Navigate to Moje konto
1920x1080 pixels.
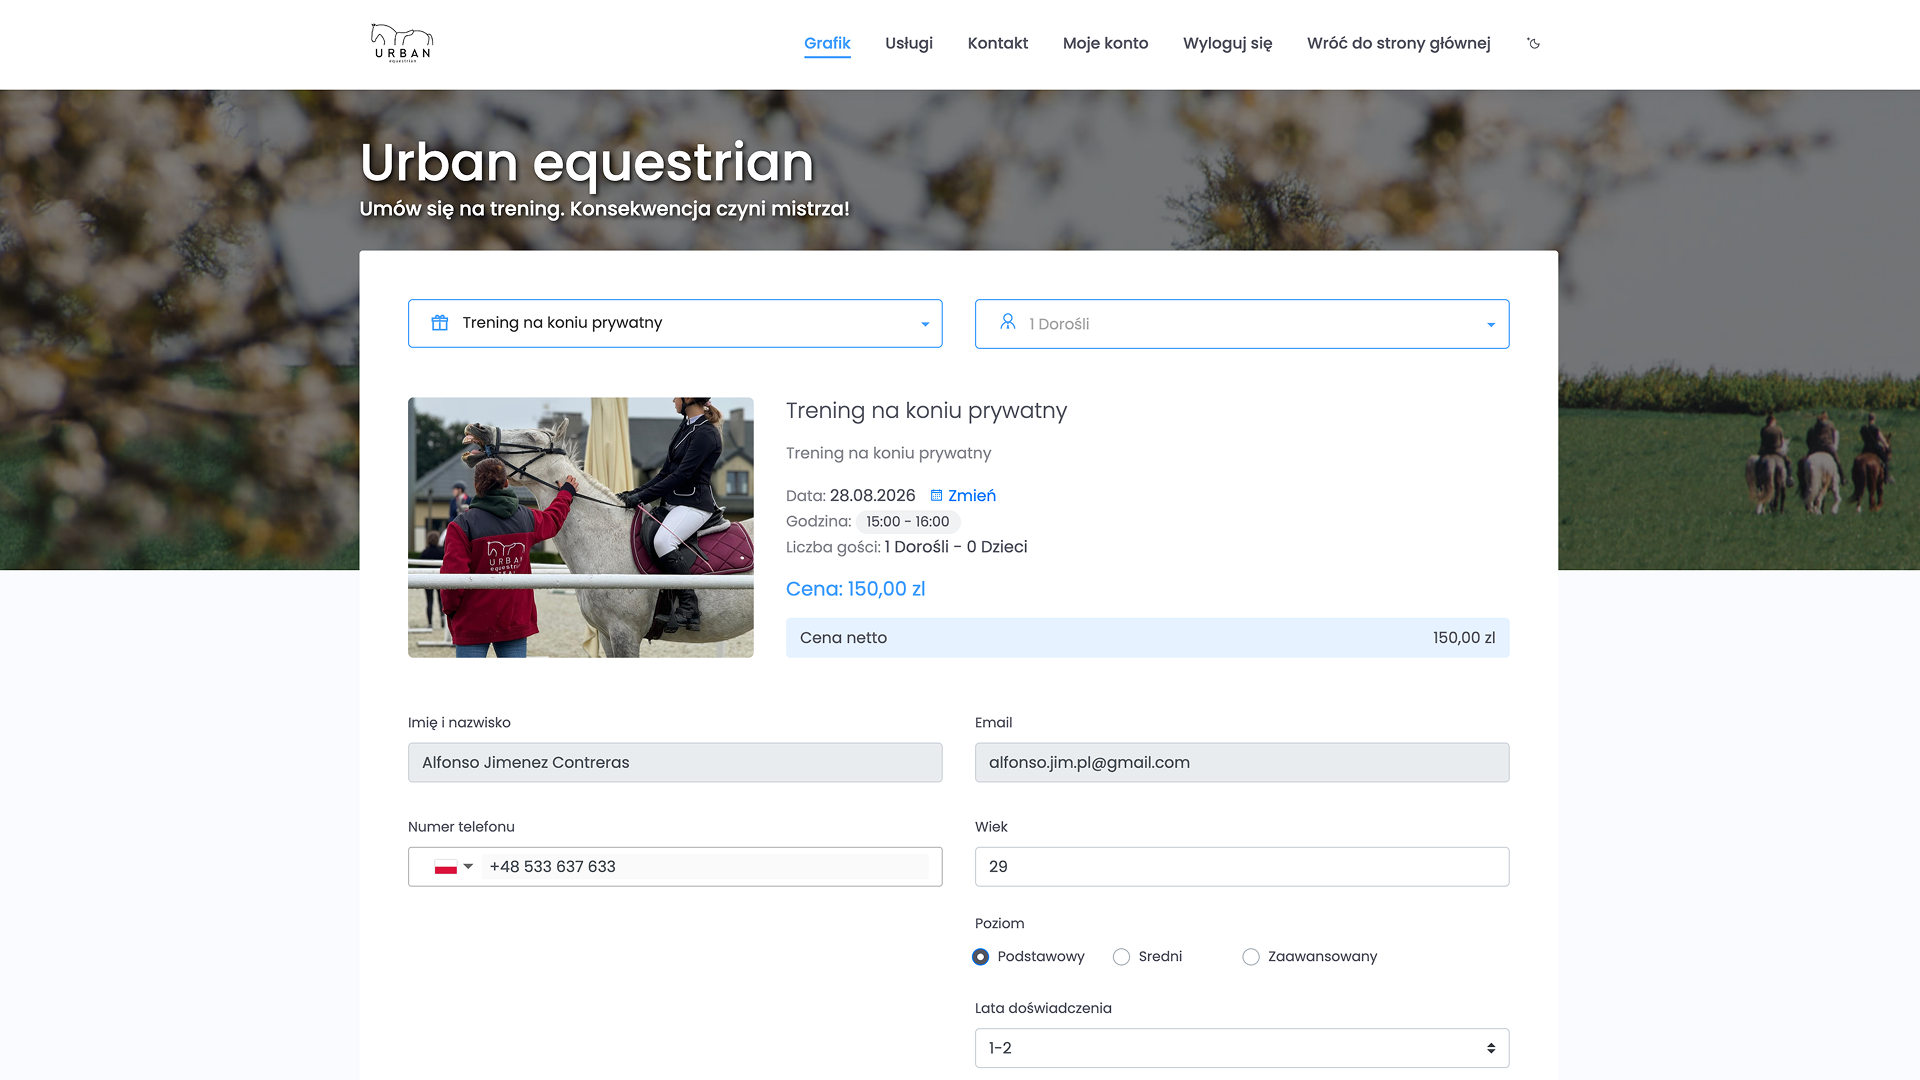pos(1105,43)
